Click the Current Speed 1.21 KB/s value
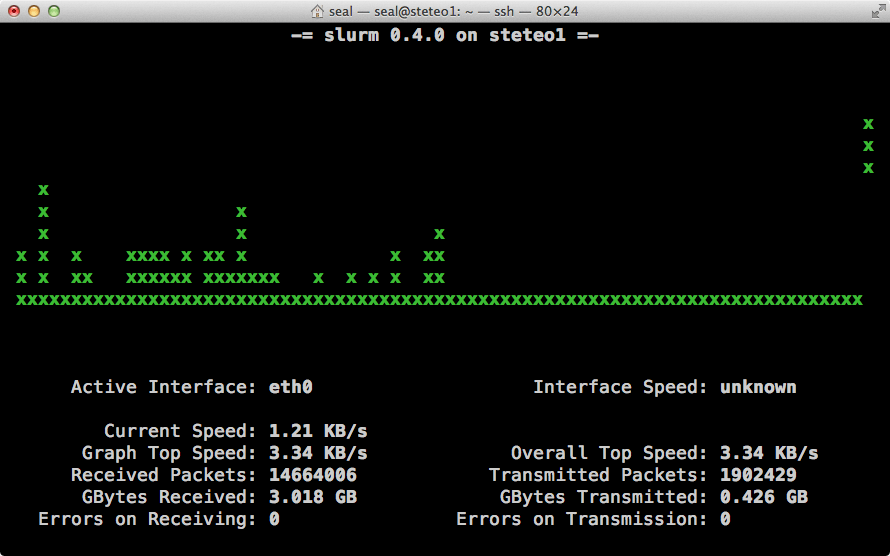This screenshot has width=890, height=556. coord(318,431)
